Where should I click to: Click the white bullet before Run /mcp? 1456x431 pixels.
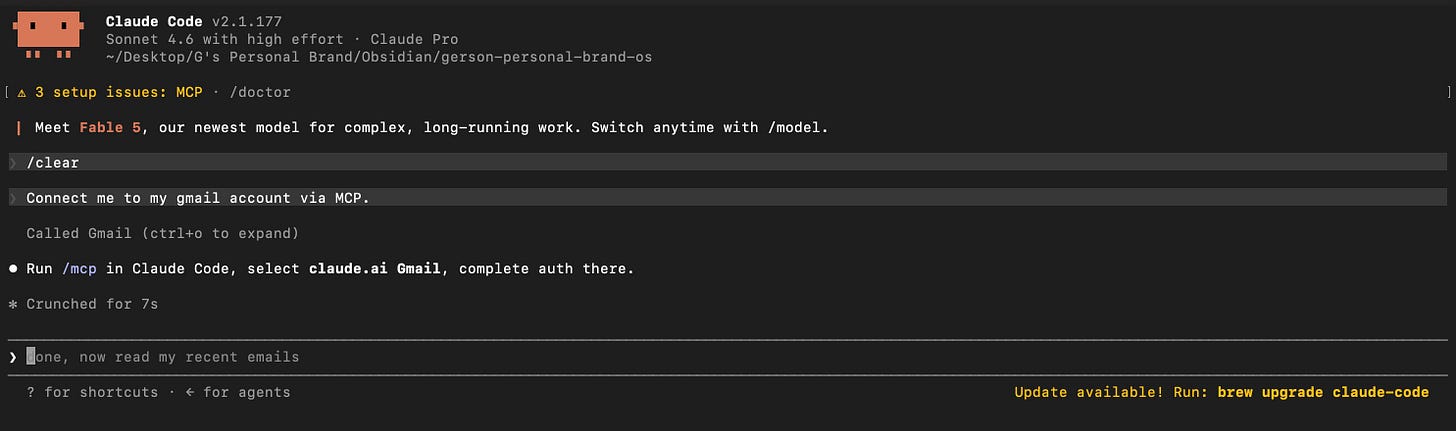tap(13, 269)
